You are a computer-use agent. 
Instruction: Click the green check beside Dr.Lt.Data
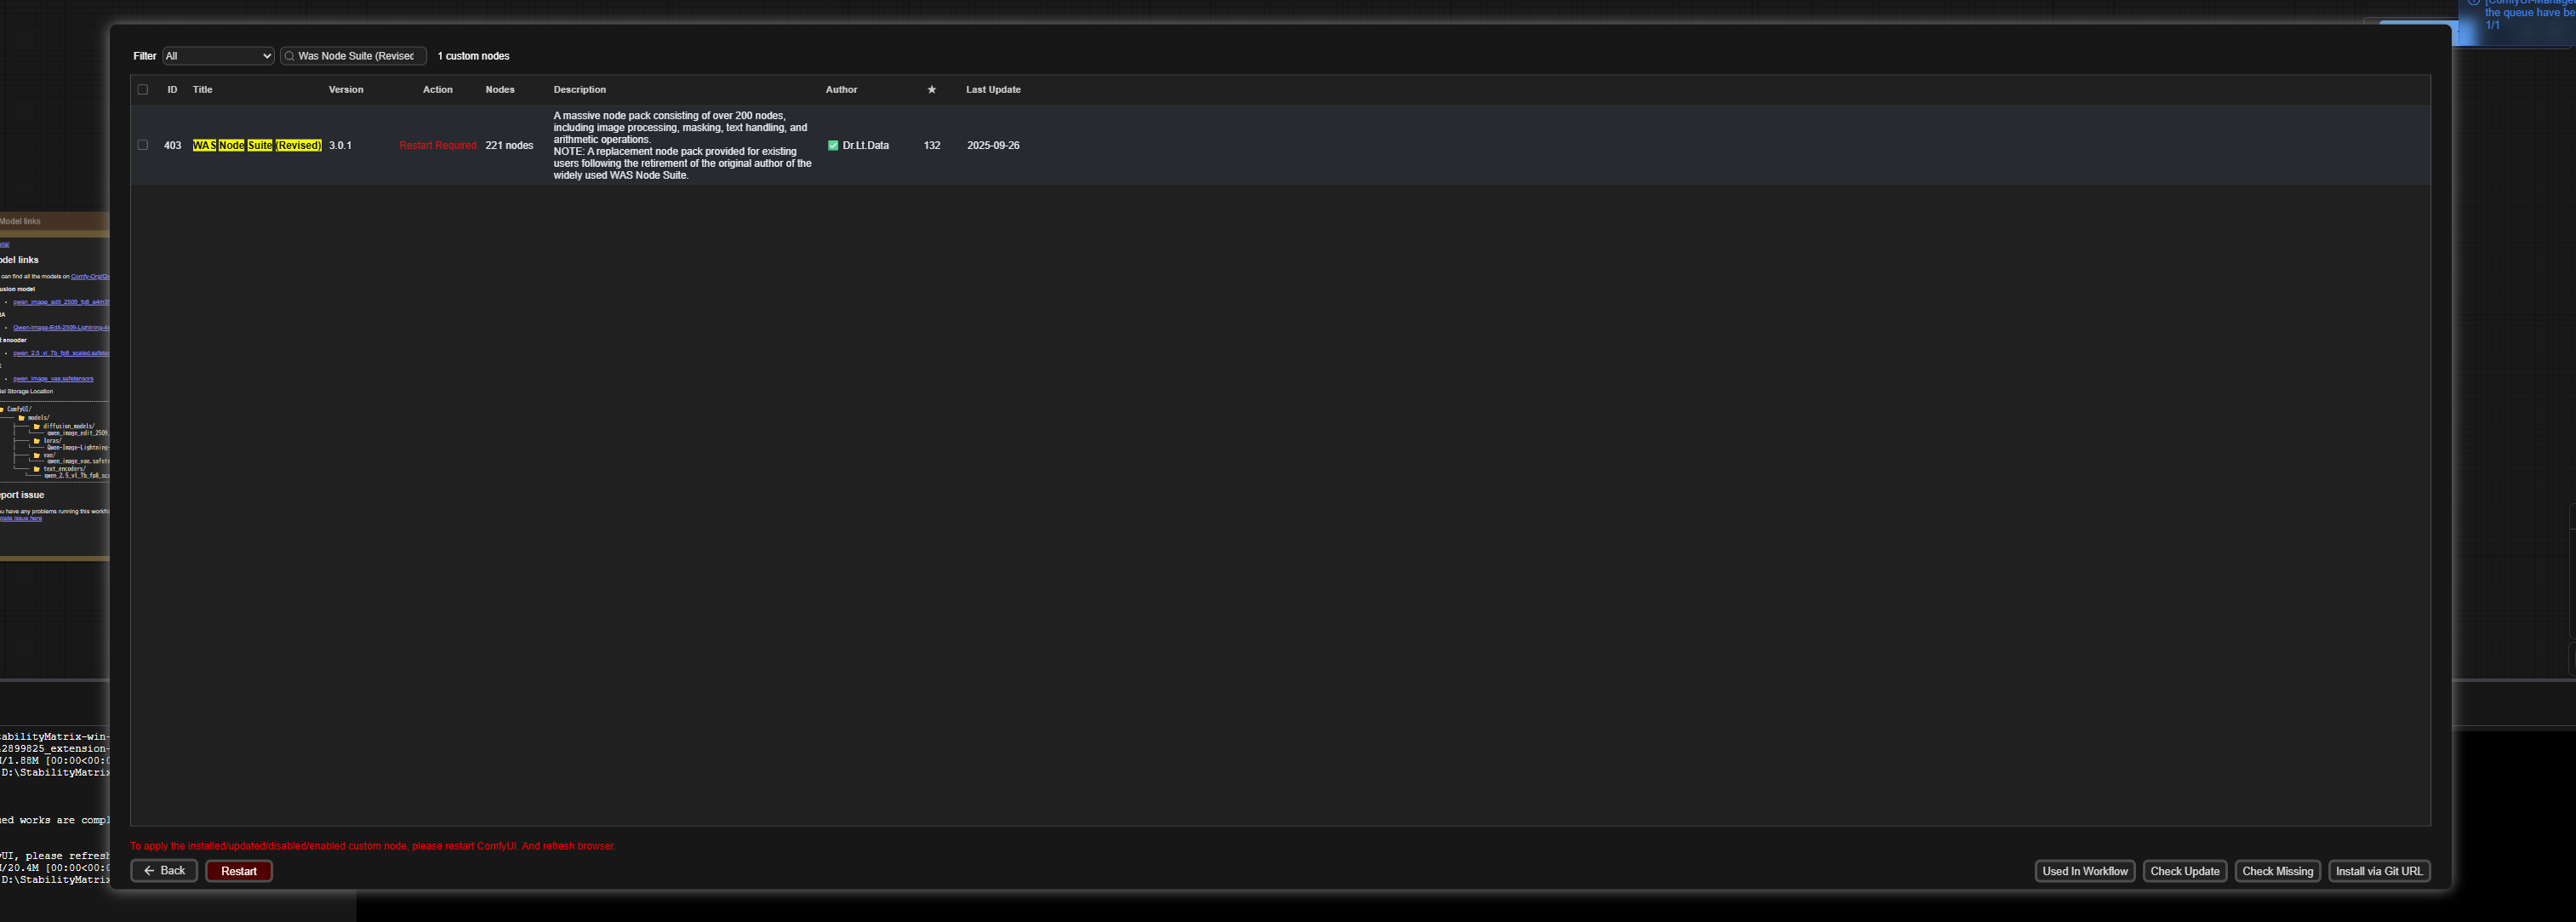pyautogui.click(x=833, y=146)
